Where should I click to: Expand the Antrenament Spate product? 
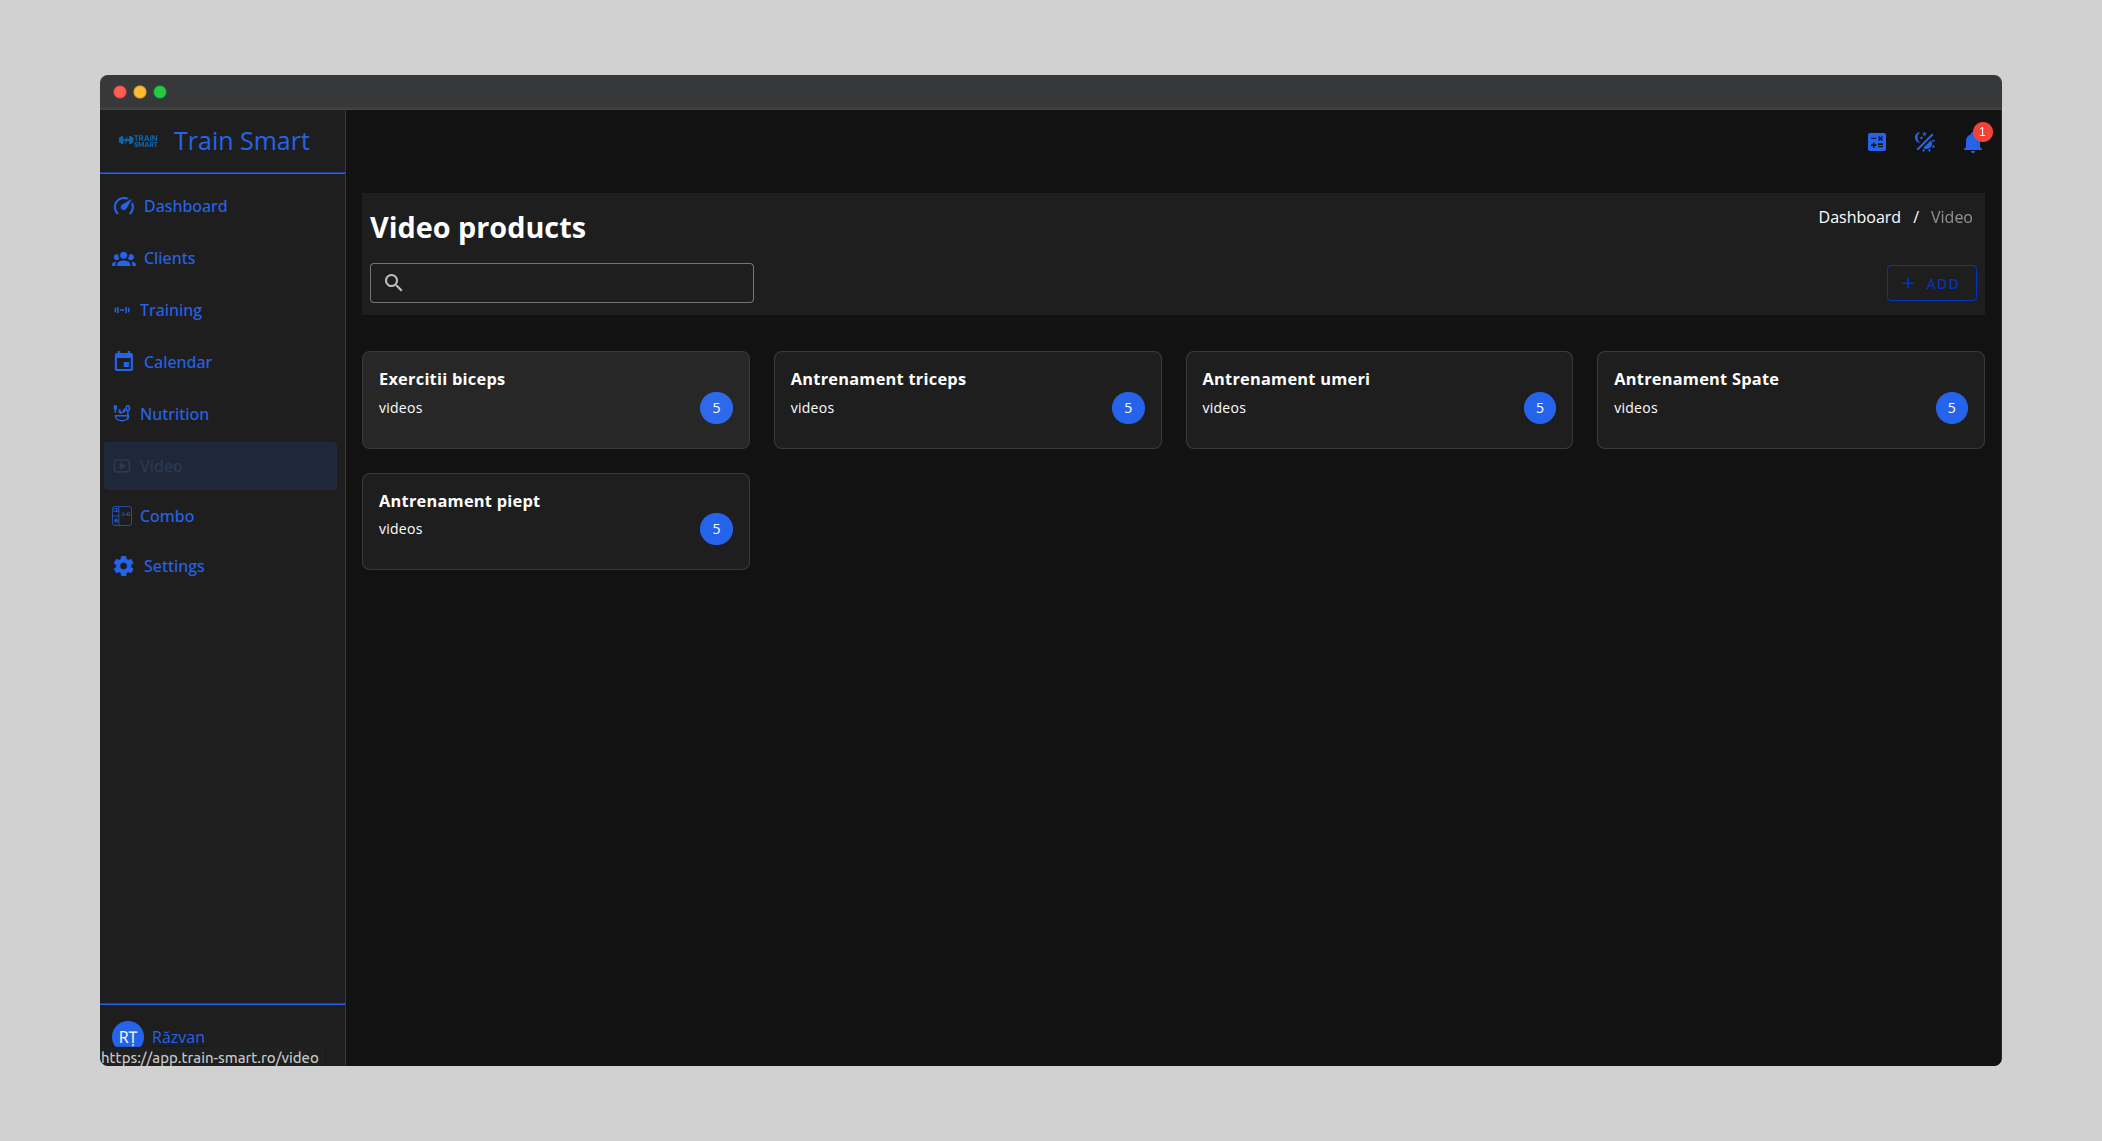(1790, 399)
